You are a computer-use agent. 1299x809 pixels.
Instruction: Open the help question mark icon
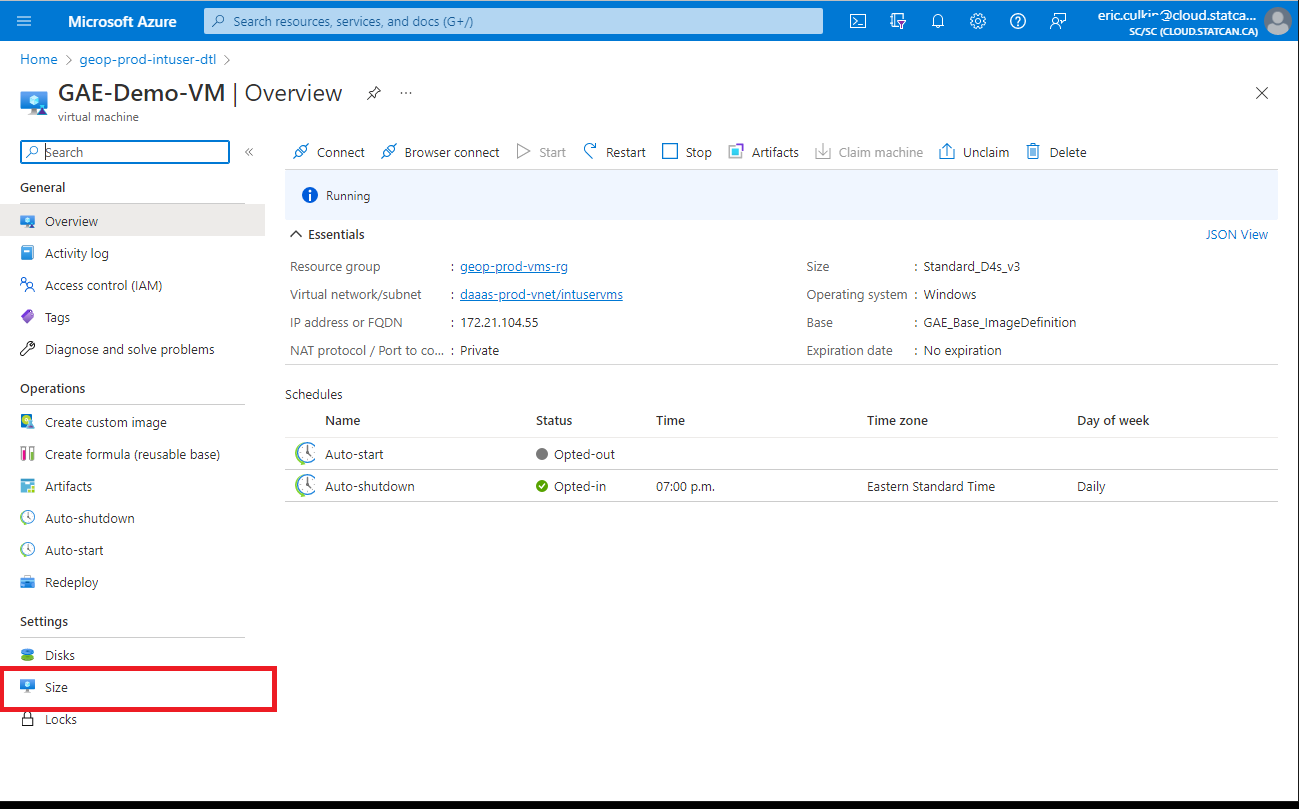pos(1017,21)
